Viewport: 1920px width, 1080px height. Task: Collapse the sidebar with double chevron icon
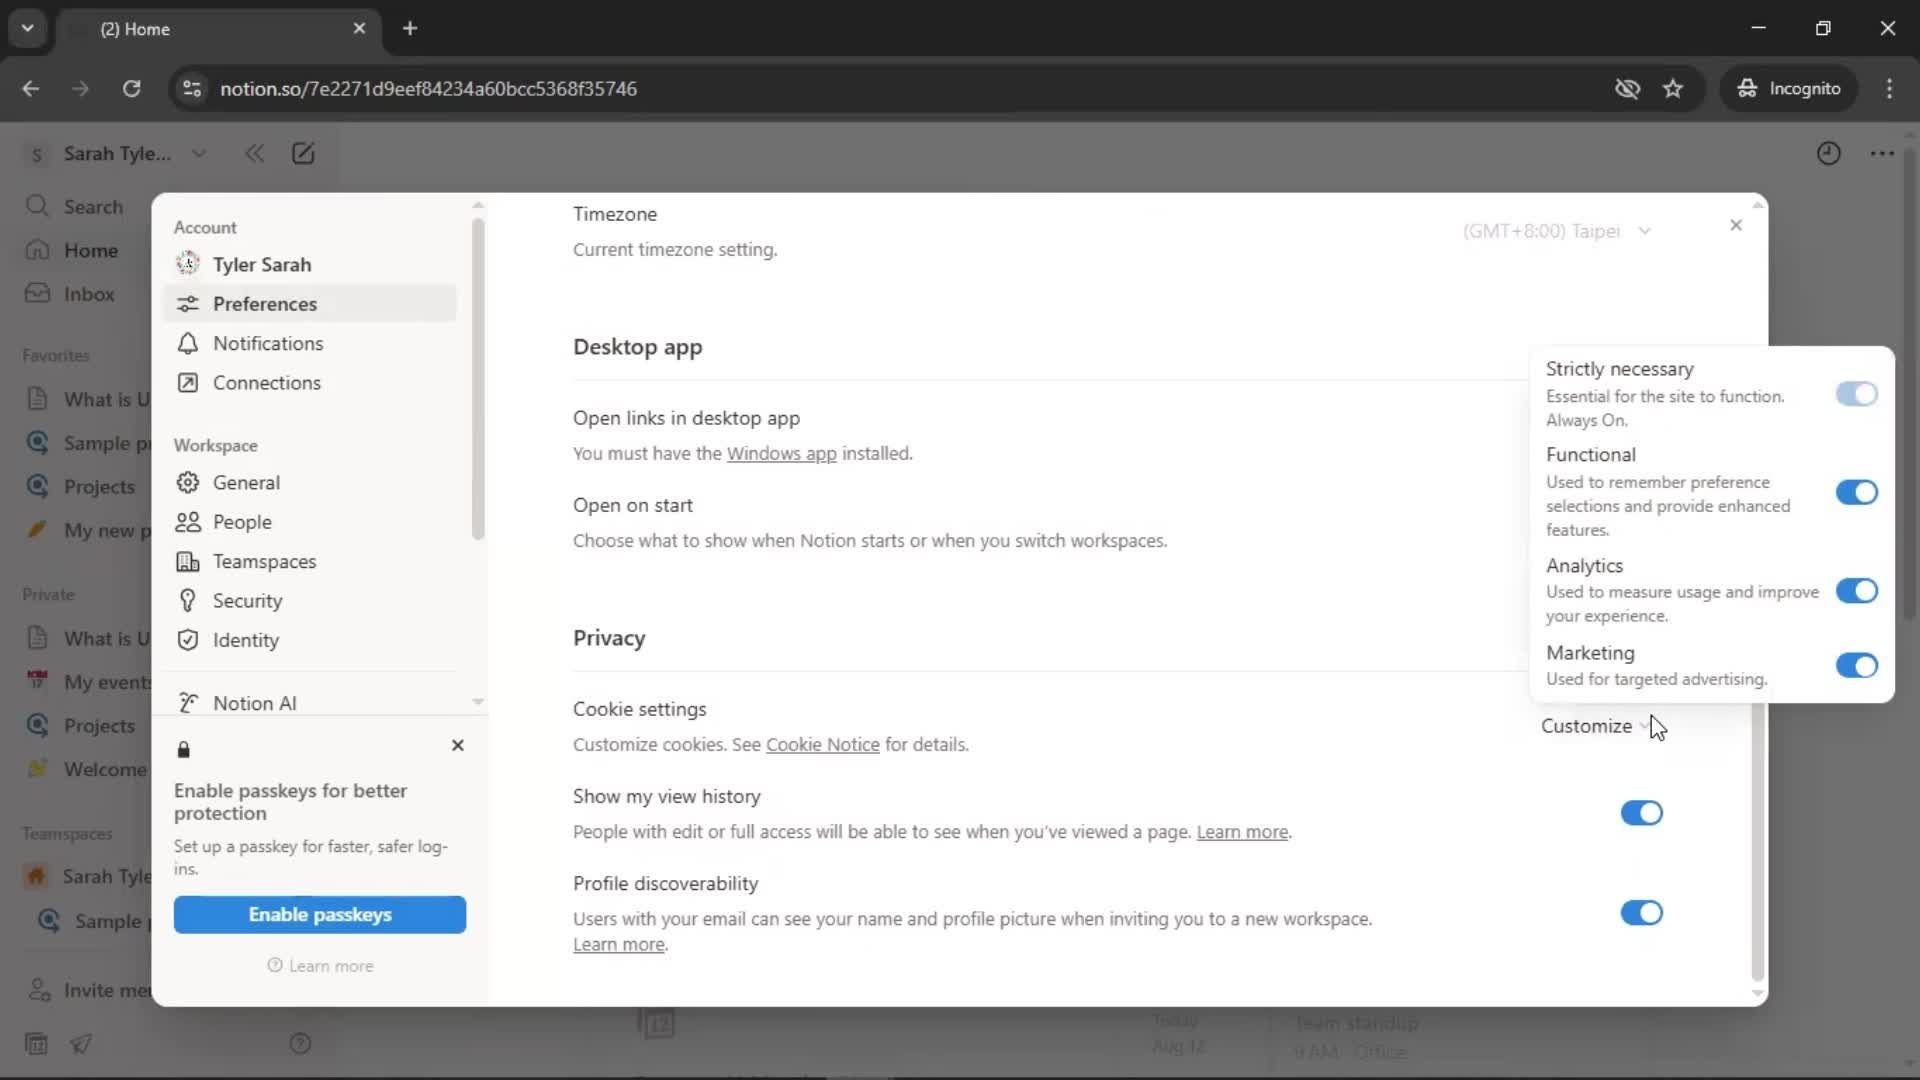click(254, 153)
